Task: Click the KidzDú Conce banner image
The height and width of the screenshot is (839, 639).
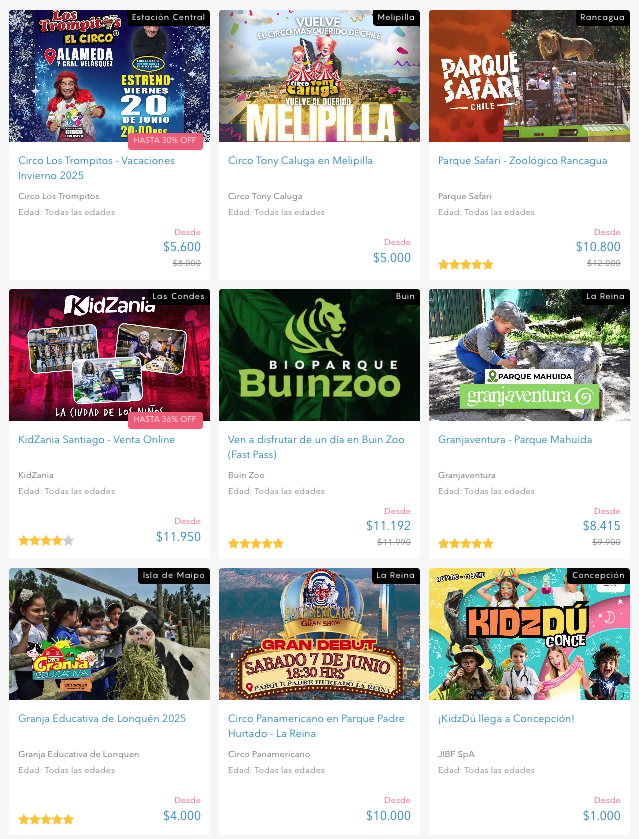Action: [x=529, y=634]
